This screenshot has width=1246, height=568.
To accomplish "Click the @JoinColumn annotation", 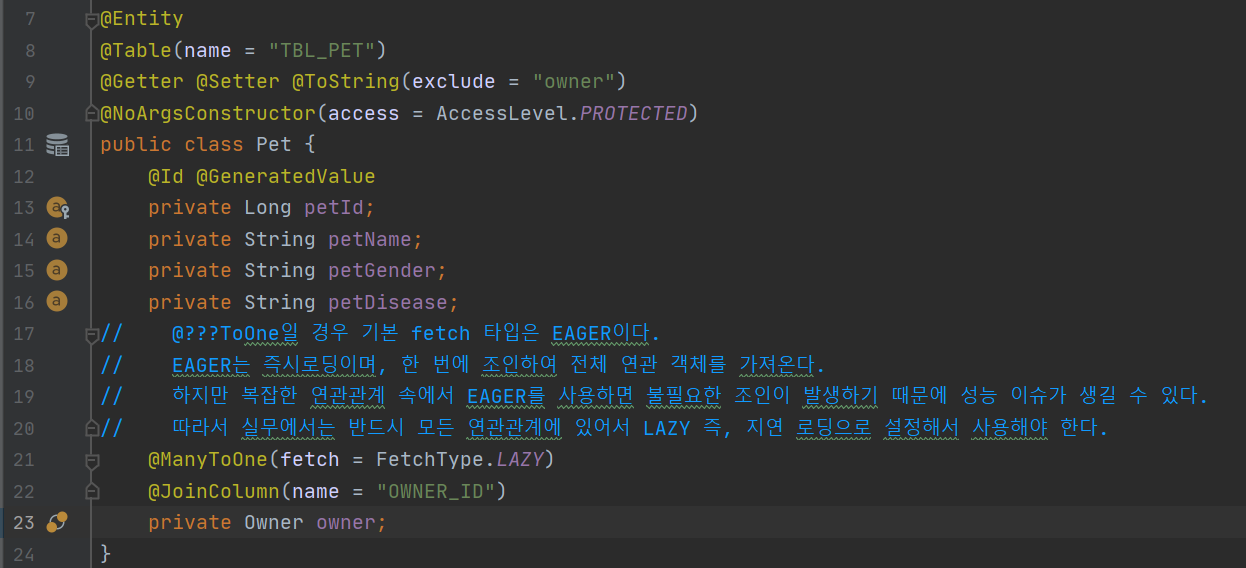I will click(x=214, y=491).
